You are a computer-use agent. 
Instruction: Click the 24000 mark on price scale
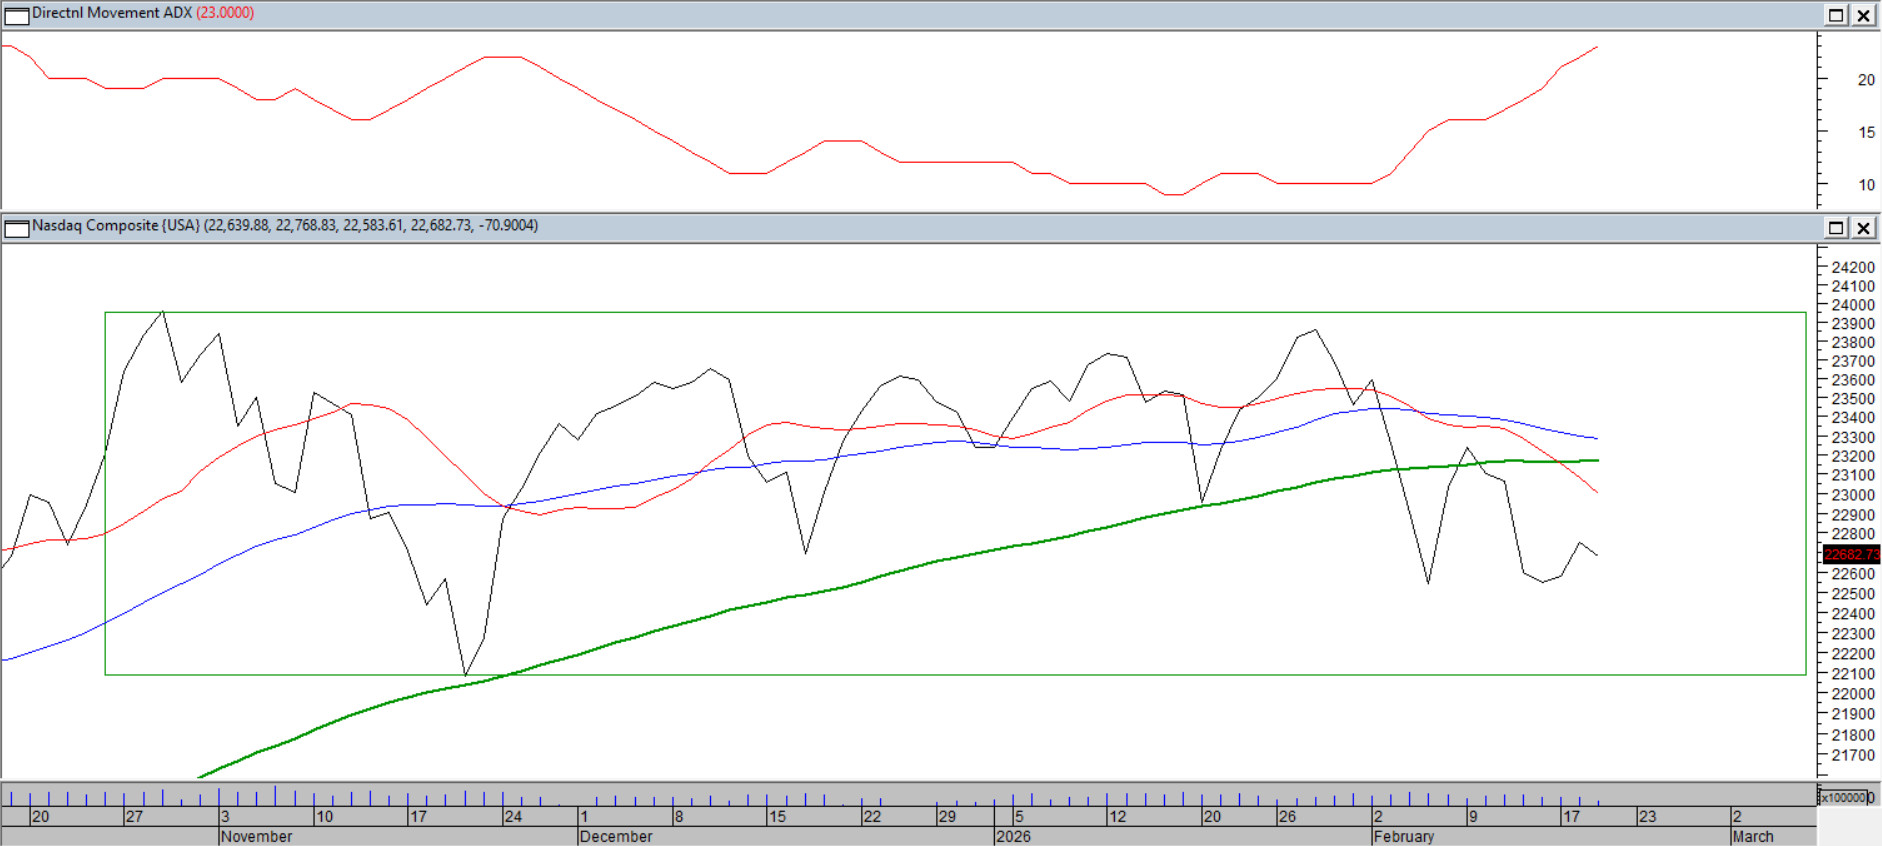click(1852, 305)
